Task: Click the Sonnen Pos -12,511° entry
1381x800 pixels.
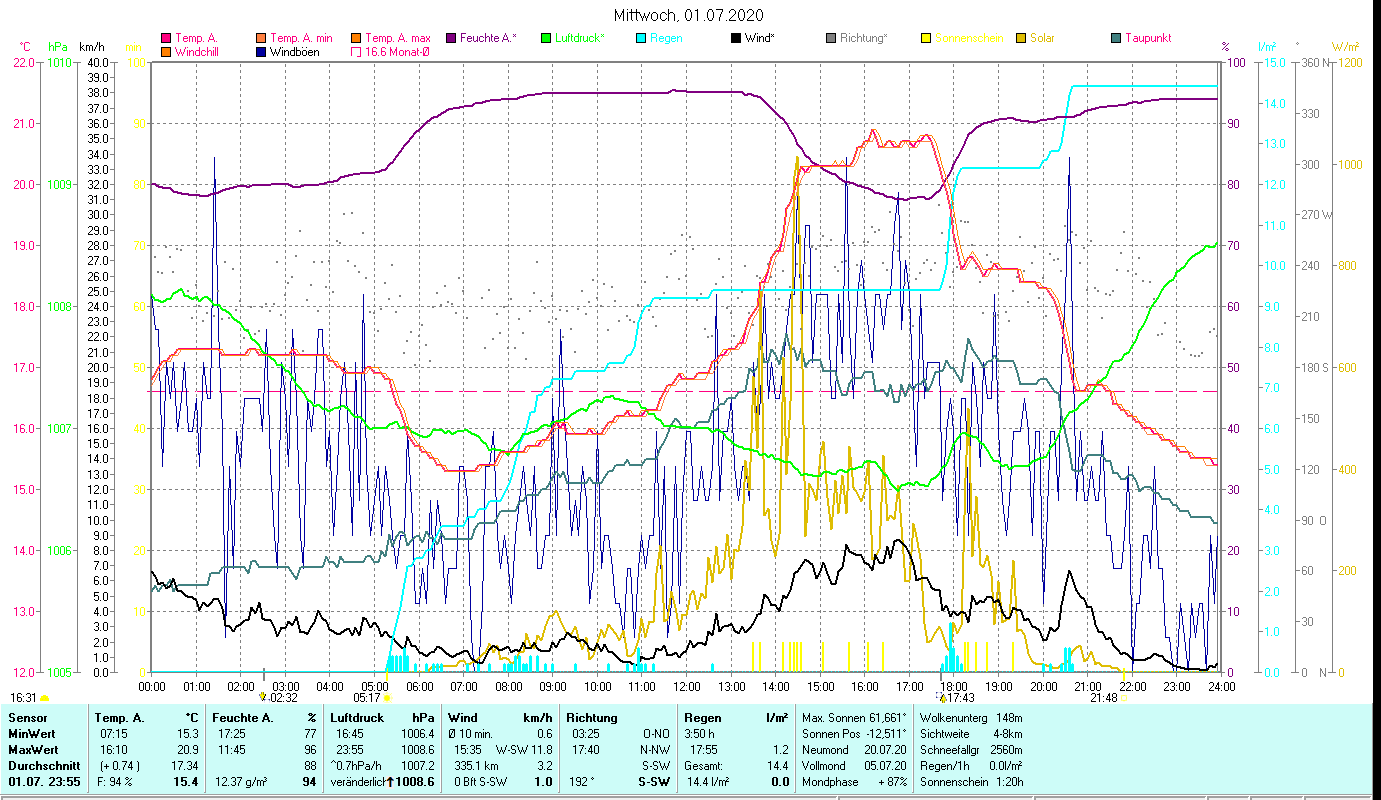Action: 854,734
